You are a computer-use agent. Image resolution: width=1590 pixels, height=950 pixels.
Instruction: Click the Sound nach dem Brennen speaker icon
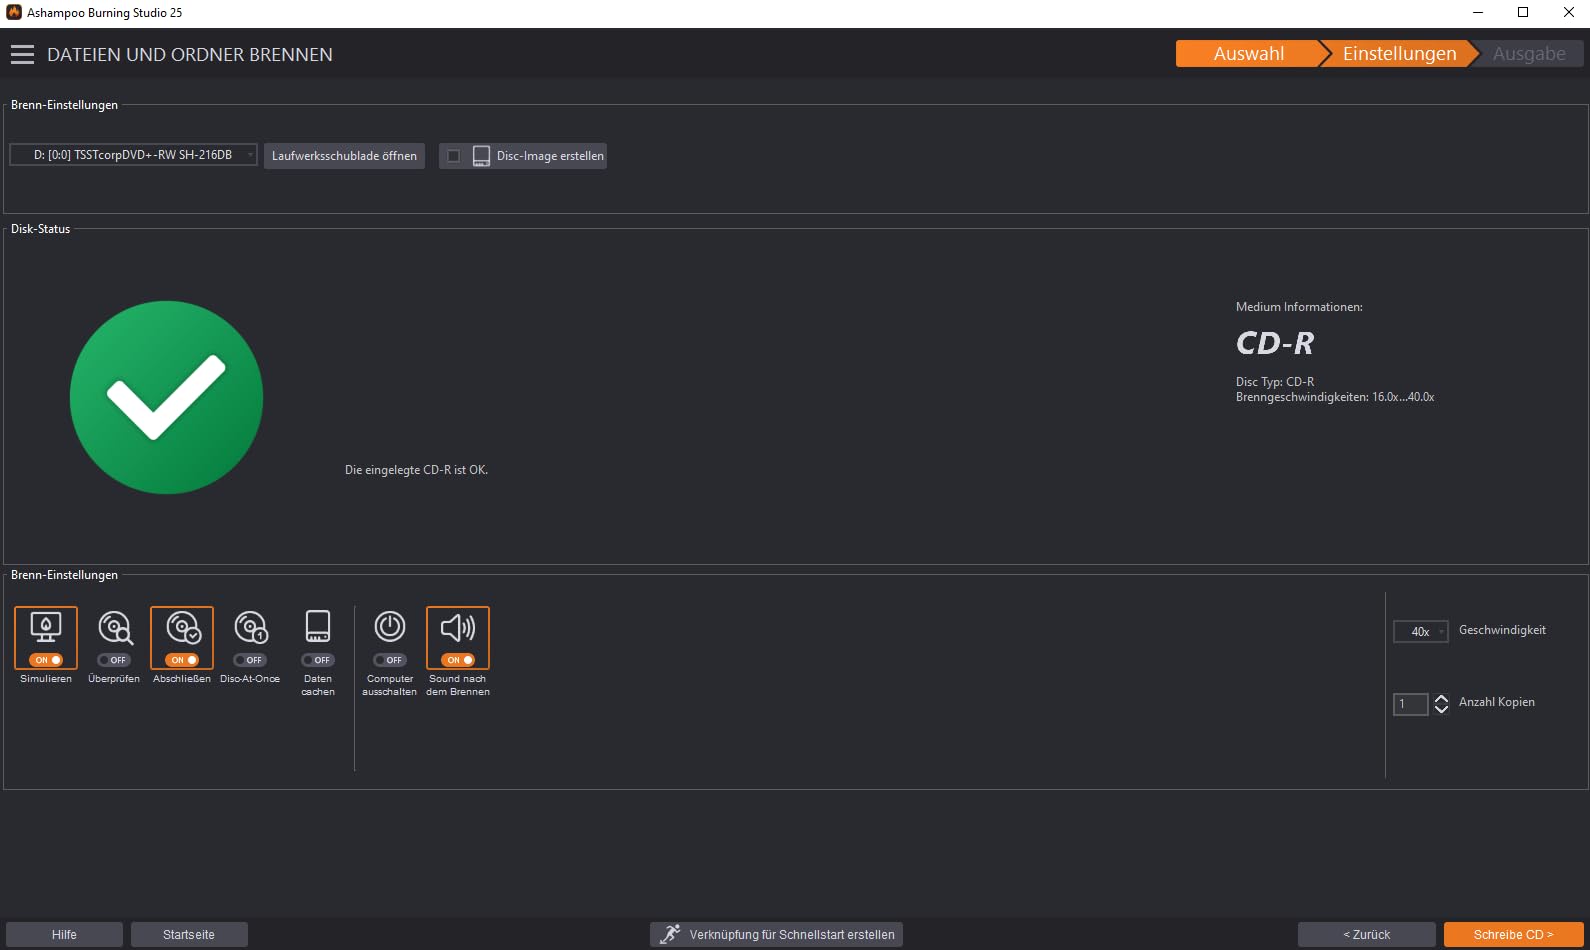458,627
